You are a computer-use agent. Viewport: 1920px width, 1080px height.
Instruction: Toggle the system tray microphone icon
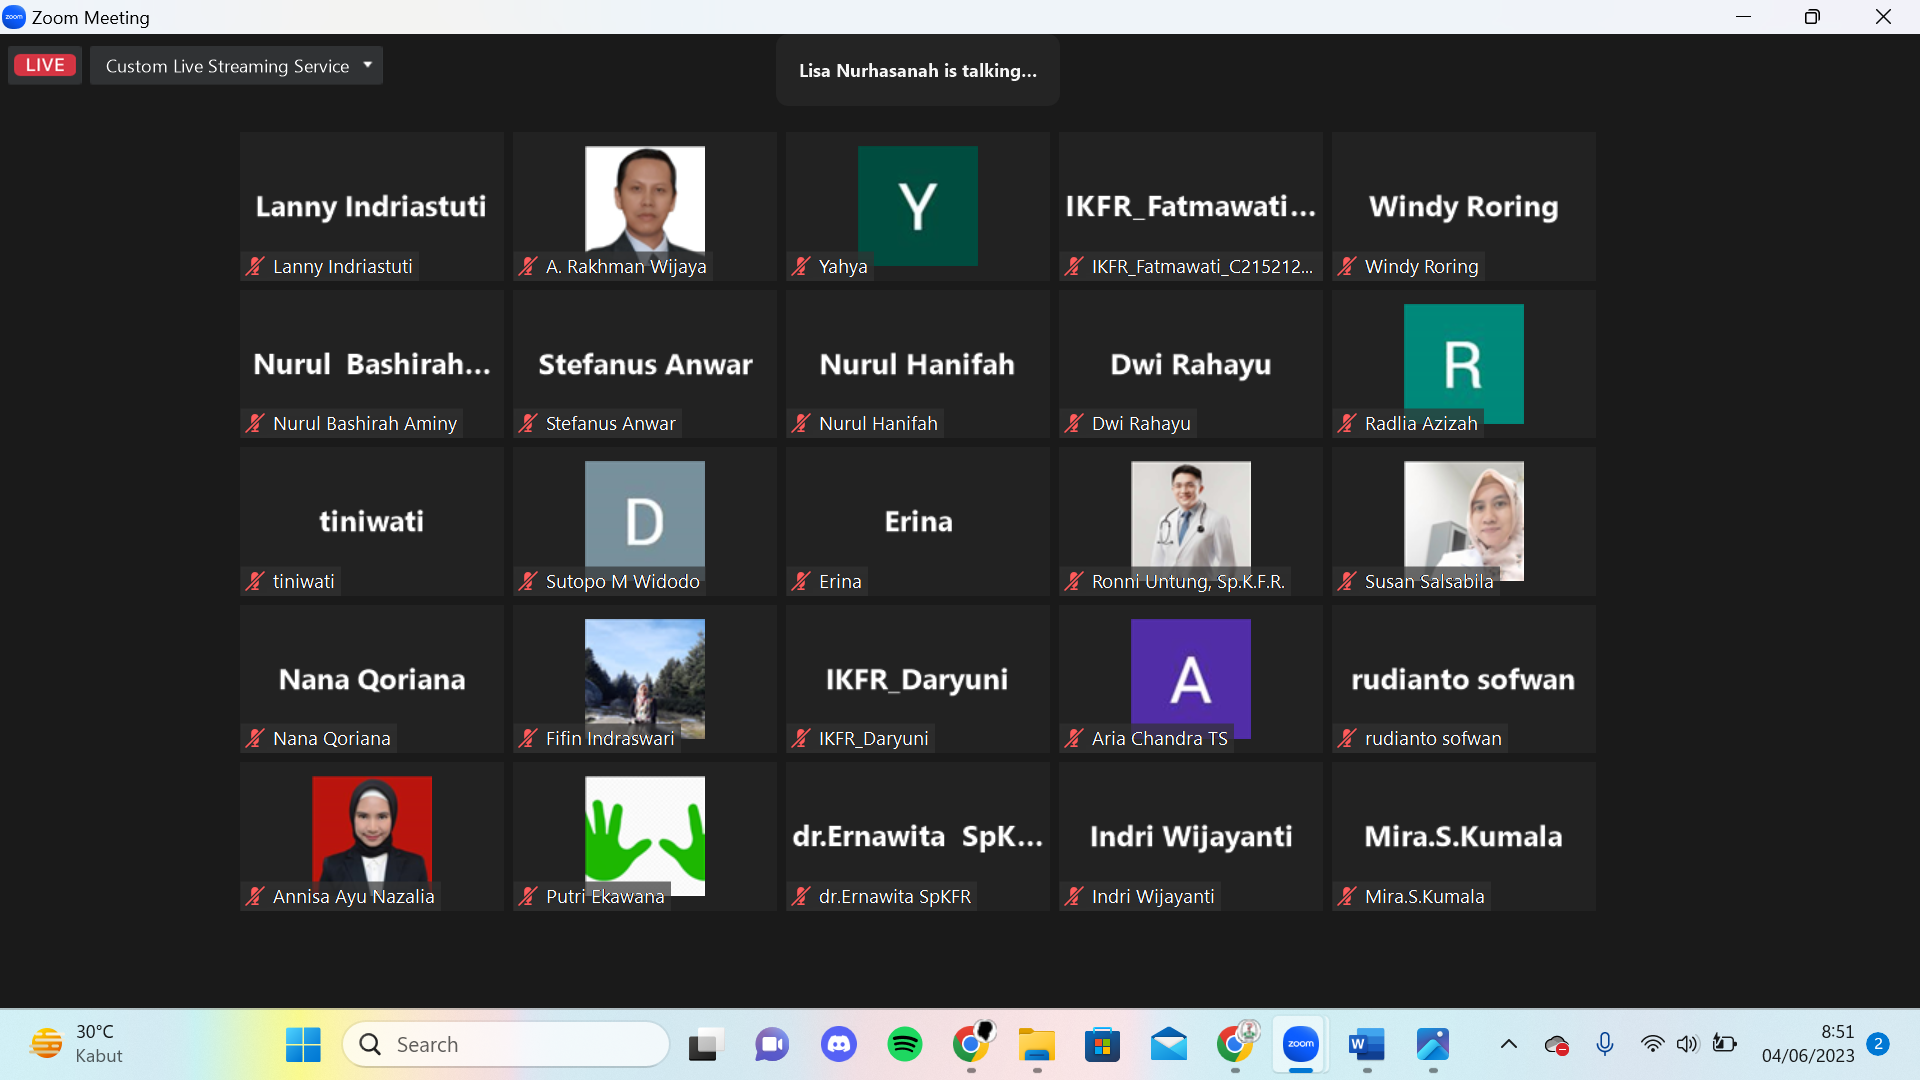[x=1604, y=1044]
